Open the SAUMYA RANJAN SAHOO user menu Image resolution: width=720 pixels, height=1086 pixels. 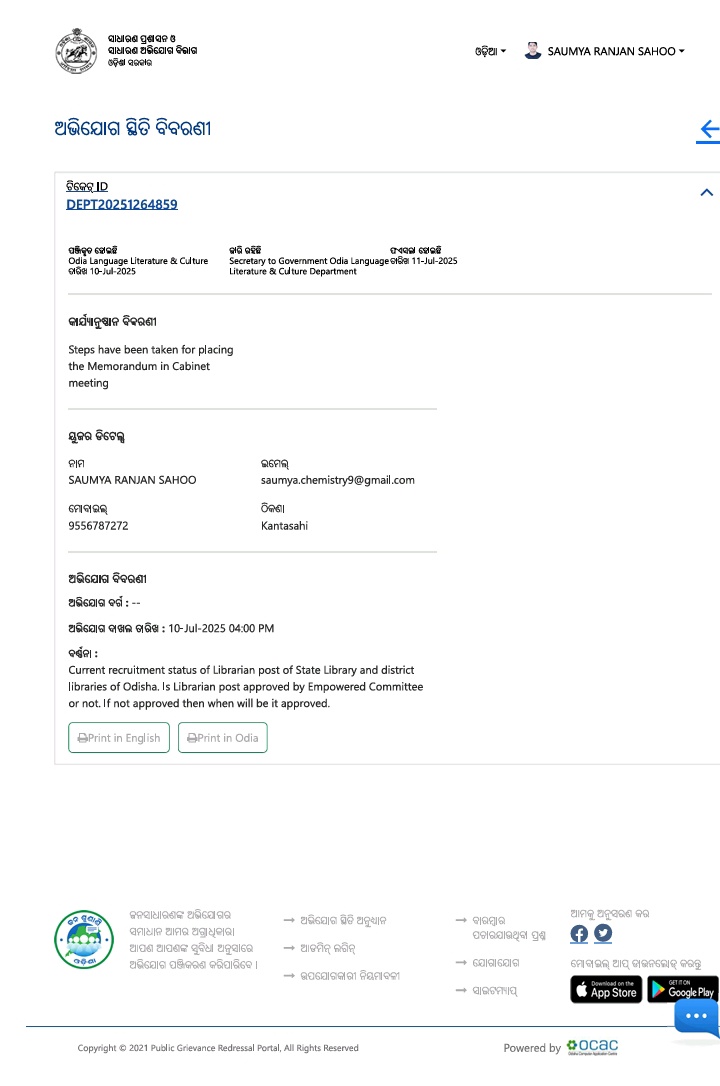[615, 51]
